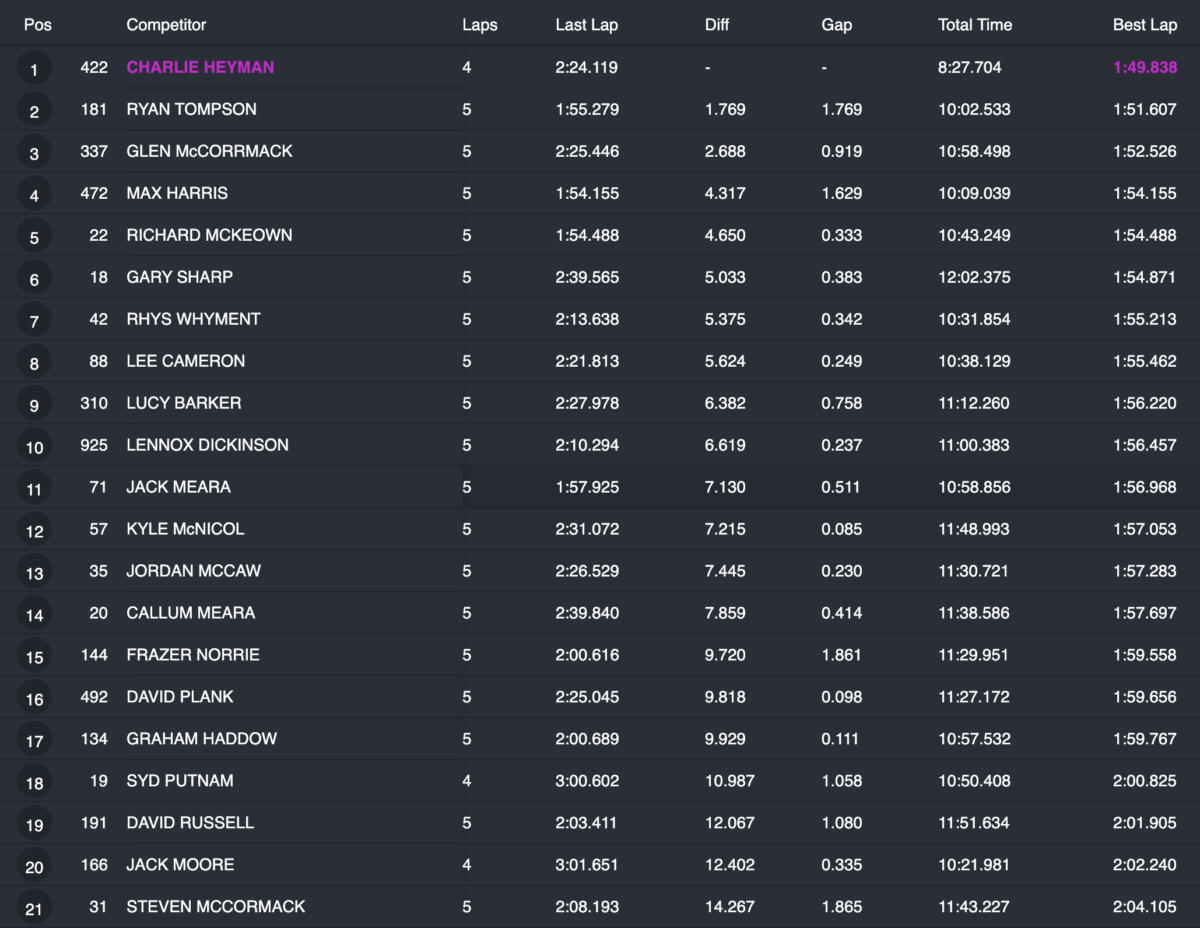Image resolution: width=1200 pixels, height=928 pixels.
Task: Click SYD PUTNAM's last lap 3:00.602
Action: click(x=586, y=781)
